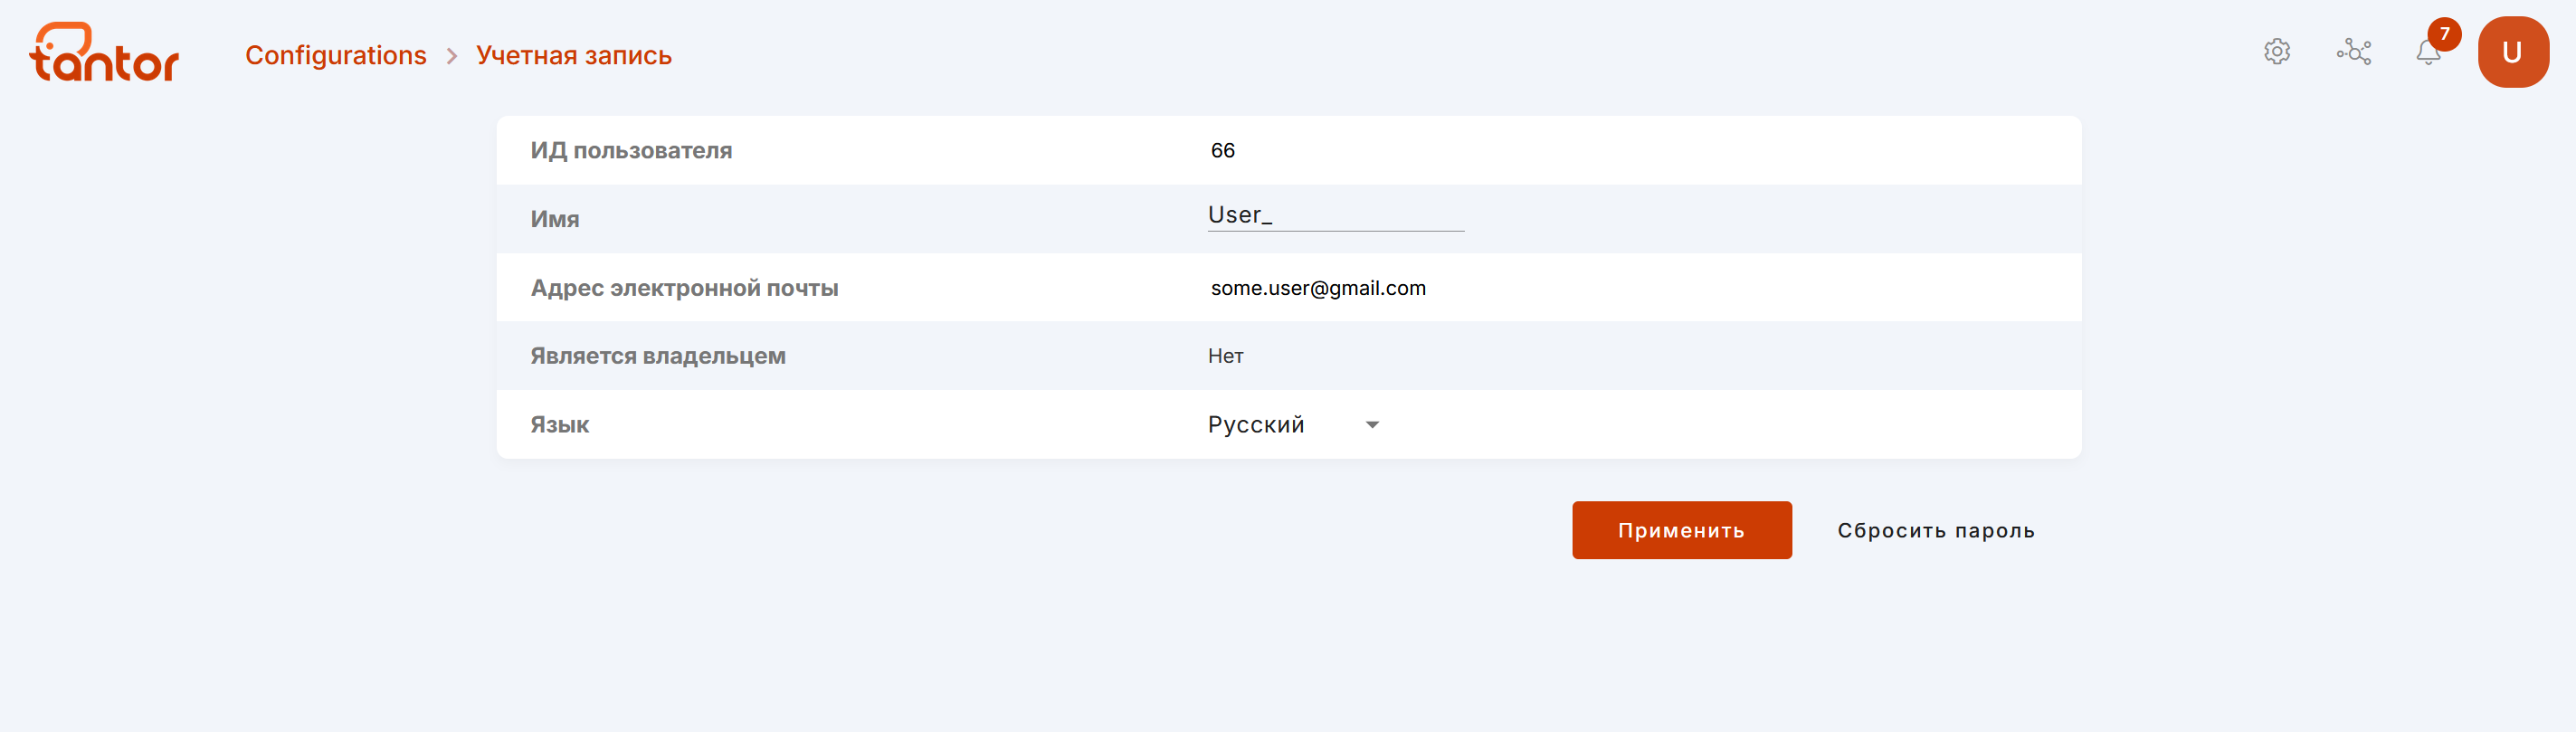The width and height of the screenshot is (2576, 732).
Task: Open the Язык combo box
Action: click(1294, 425)
